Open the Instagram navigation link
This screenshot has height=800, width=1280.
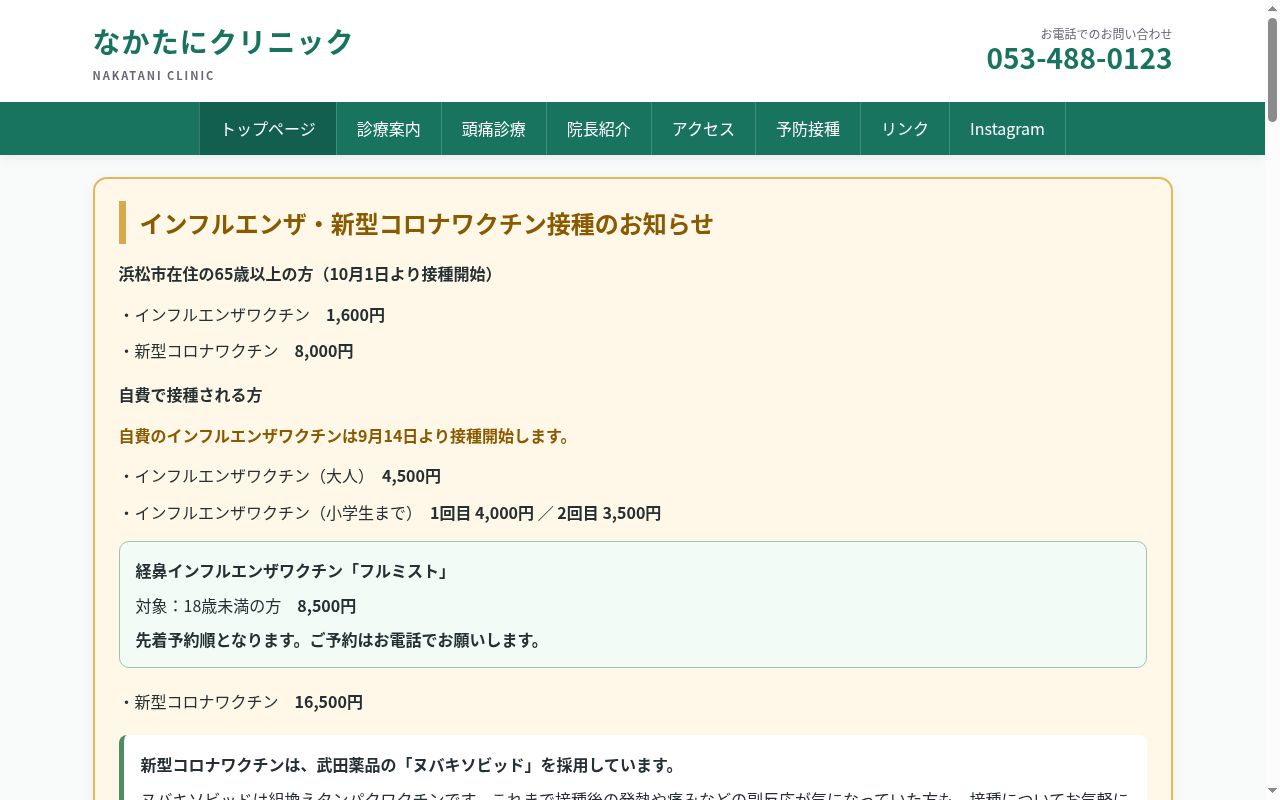click(1007, 129)
